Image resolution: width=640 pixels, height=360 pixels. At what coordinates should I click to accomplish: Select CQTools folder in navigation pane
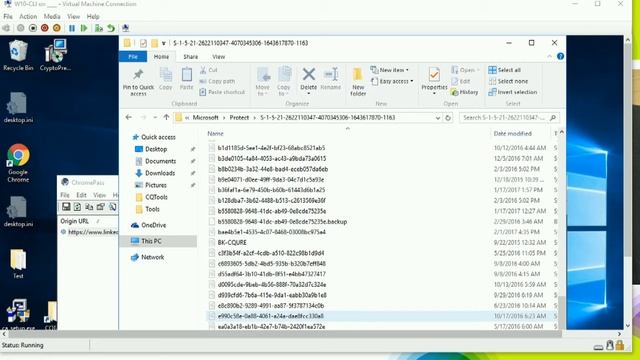(156, 197)
